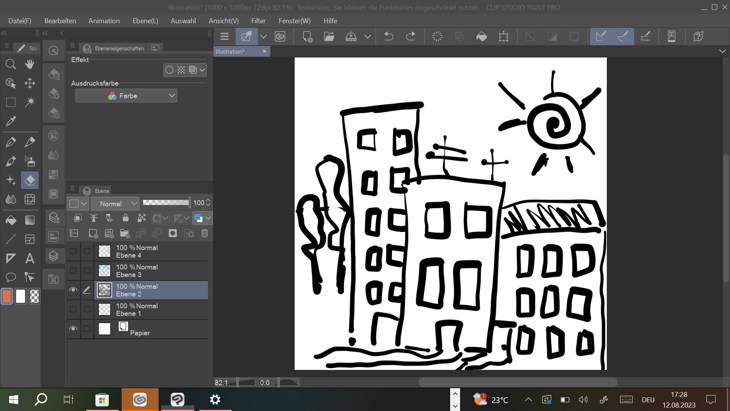This screenshot has width=730, height=411.
Task: Select the Zoom magnifier tool
Action: point(11,64)
